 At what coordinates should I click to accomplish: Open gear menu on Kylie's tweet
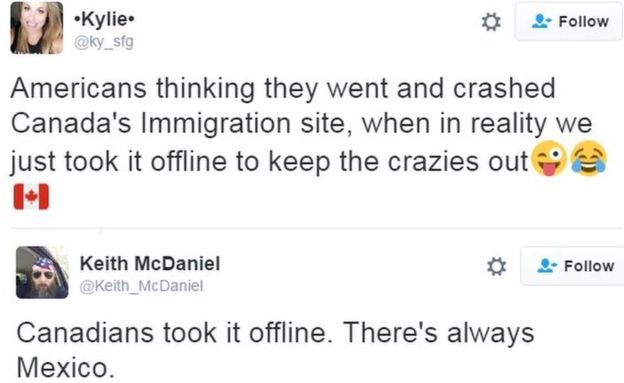491,22
